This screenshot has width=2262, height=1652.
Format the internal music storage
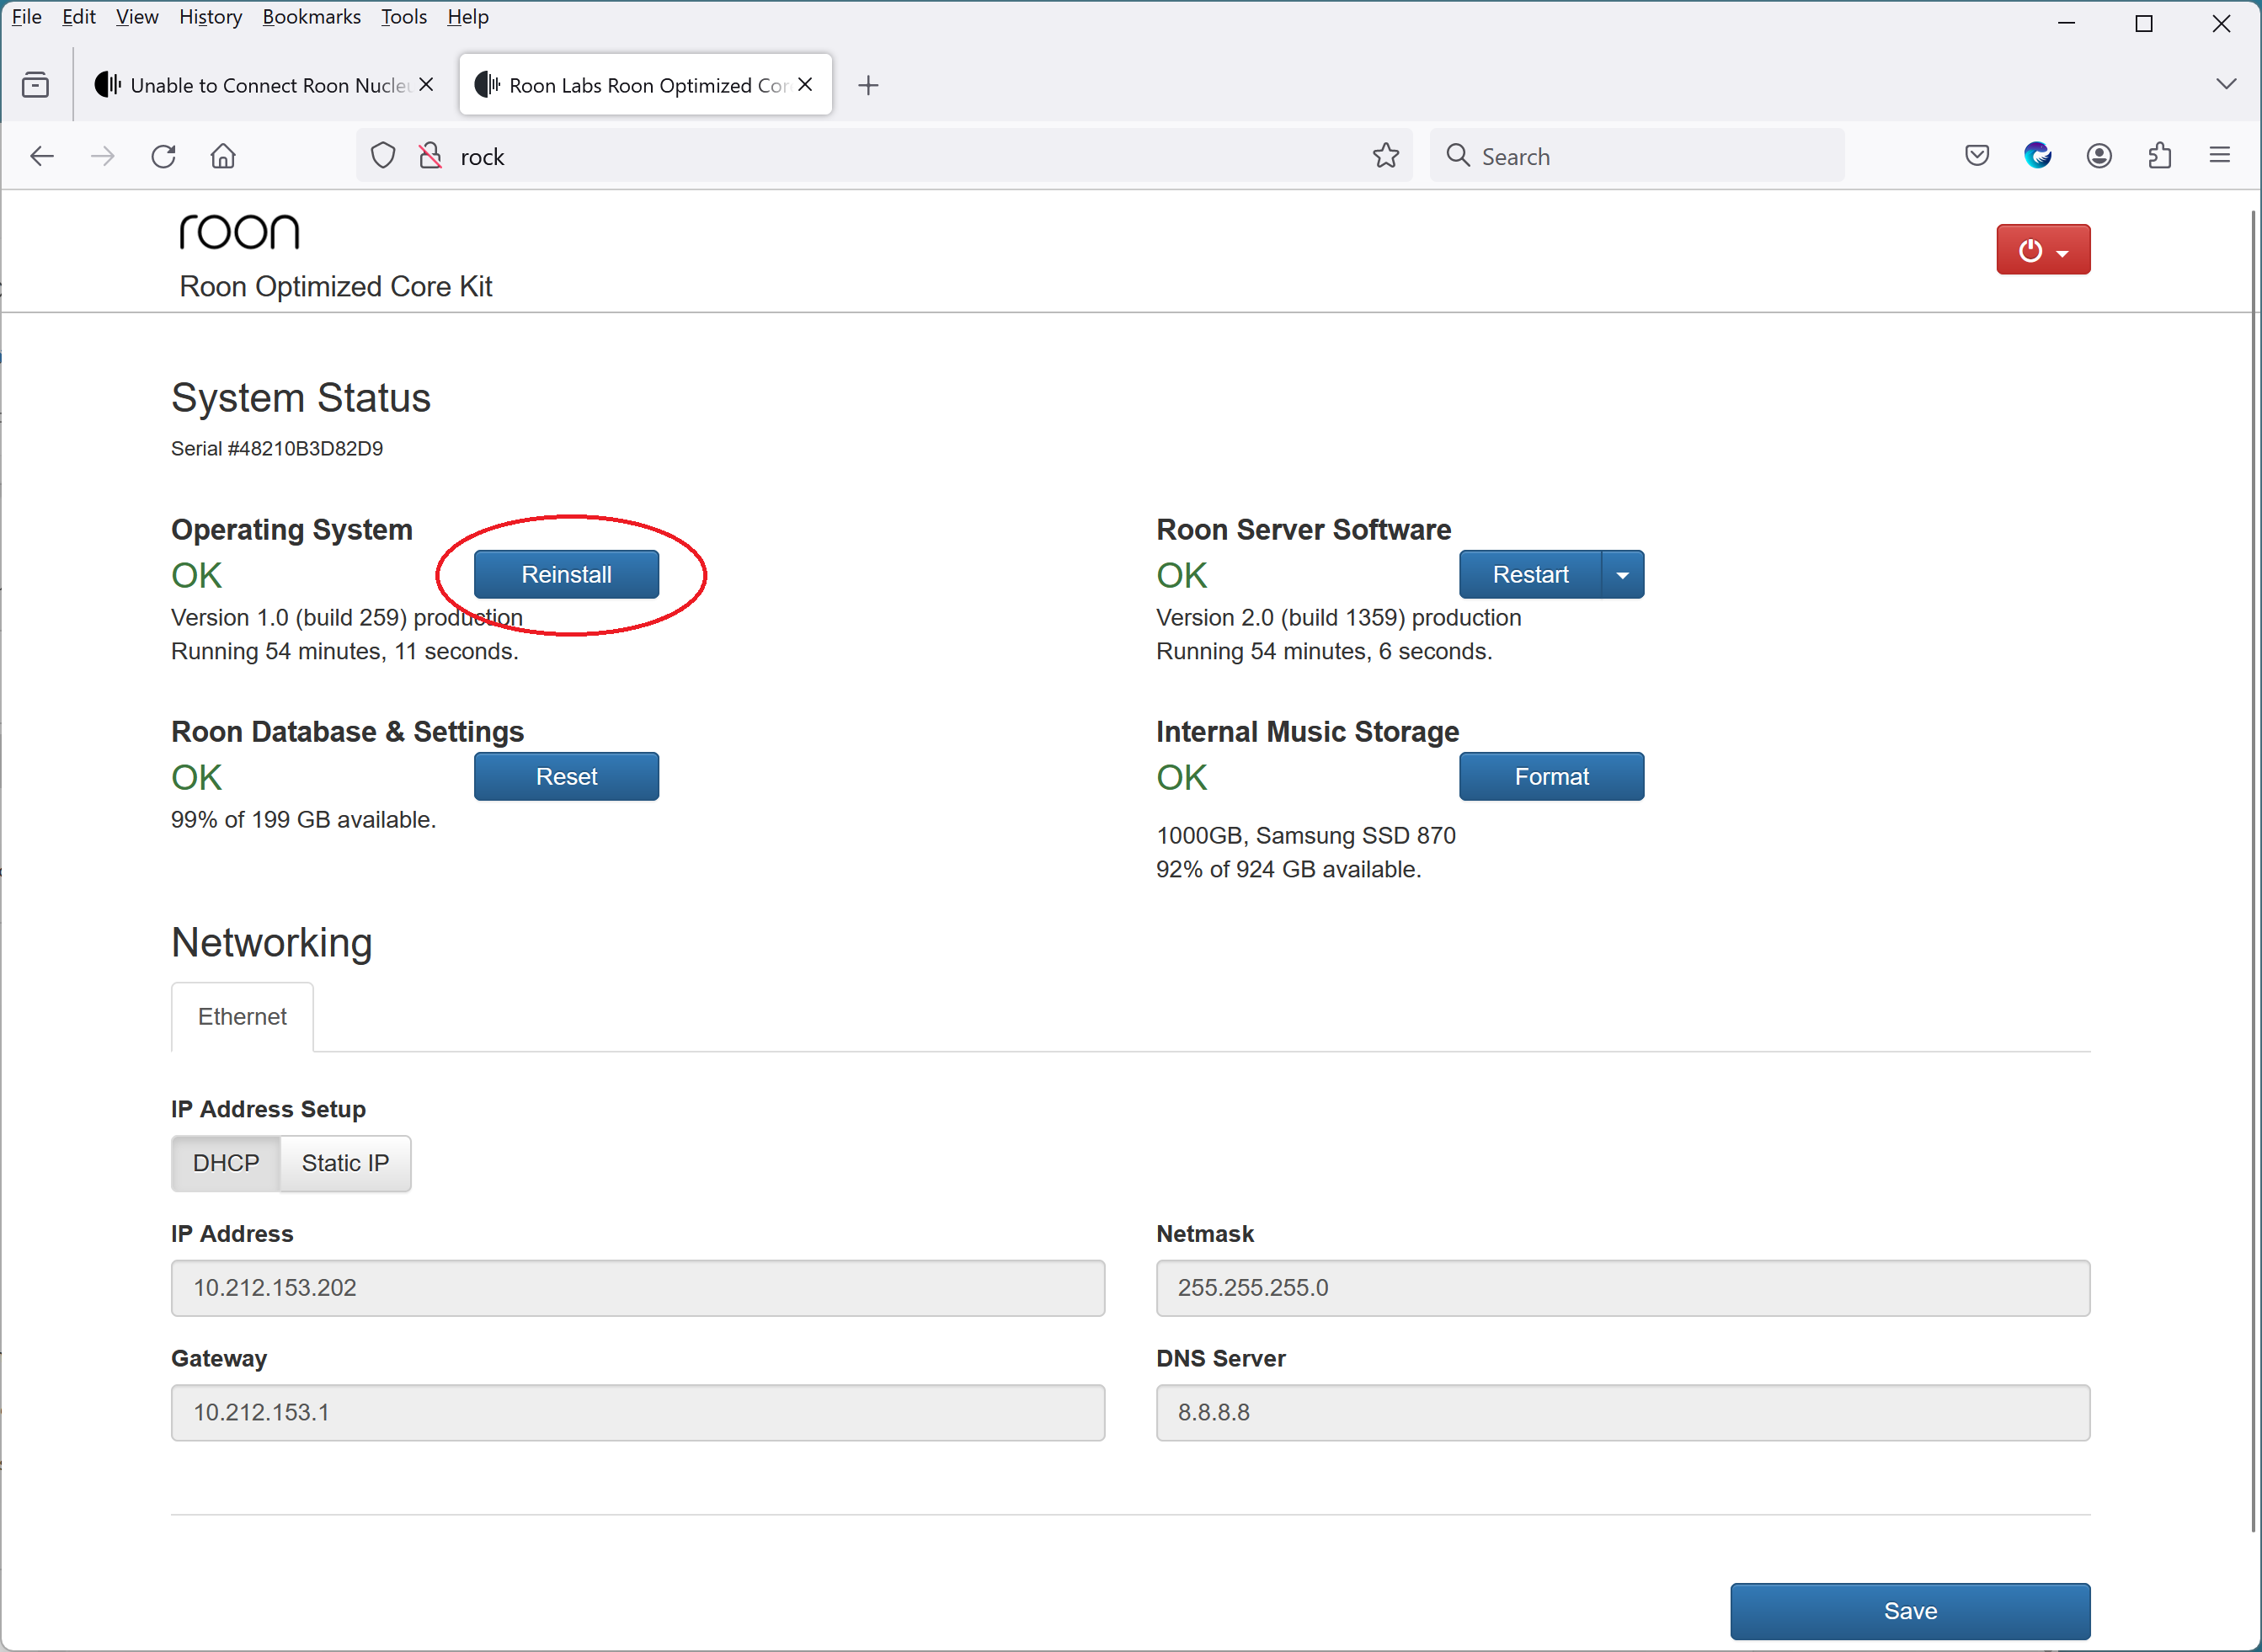click(x=1551, y=776)
